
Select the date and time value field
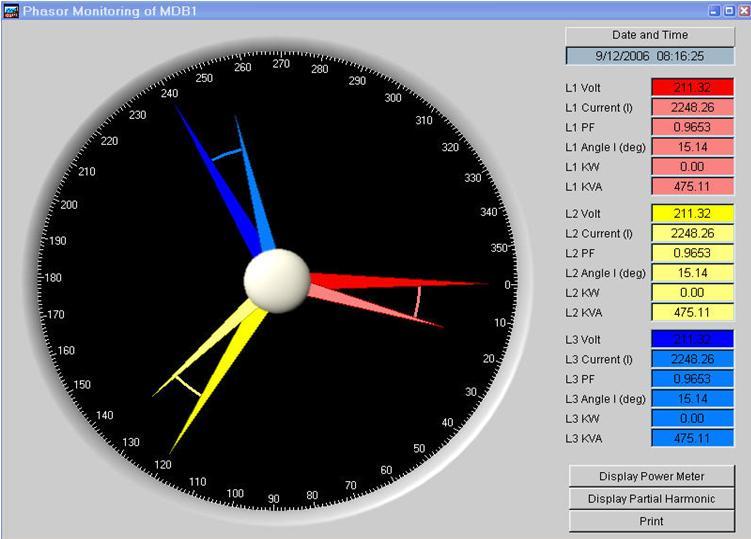tap(650, 57)
